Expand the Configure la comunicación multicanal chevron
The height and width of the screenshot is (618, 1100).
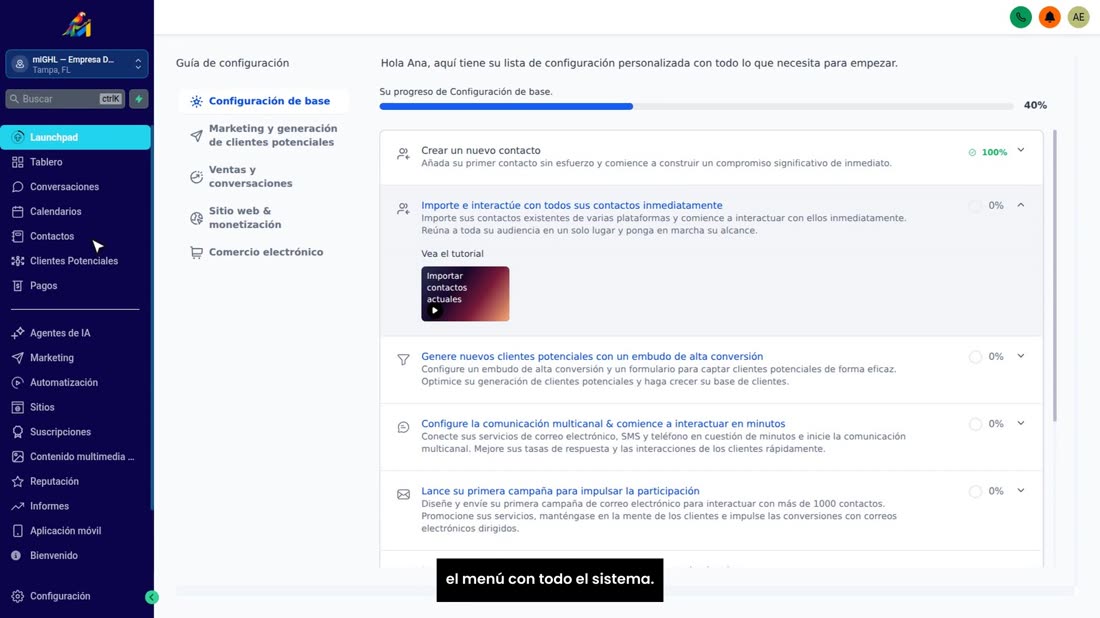1021,424
